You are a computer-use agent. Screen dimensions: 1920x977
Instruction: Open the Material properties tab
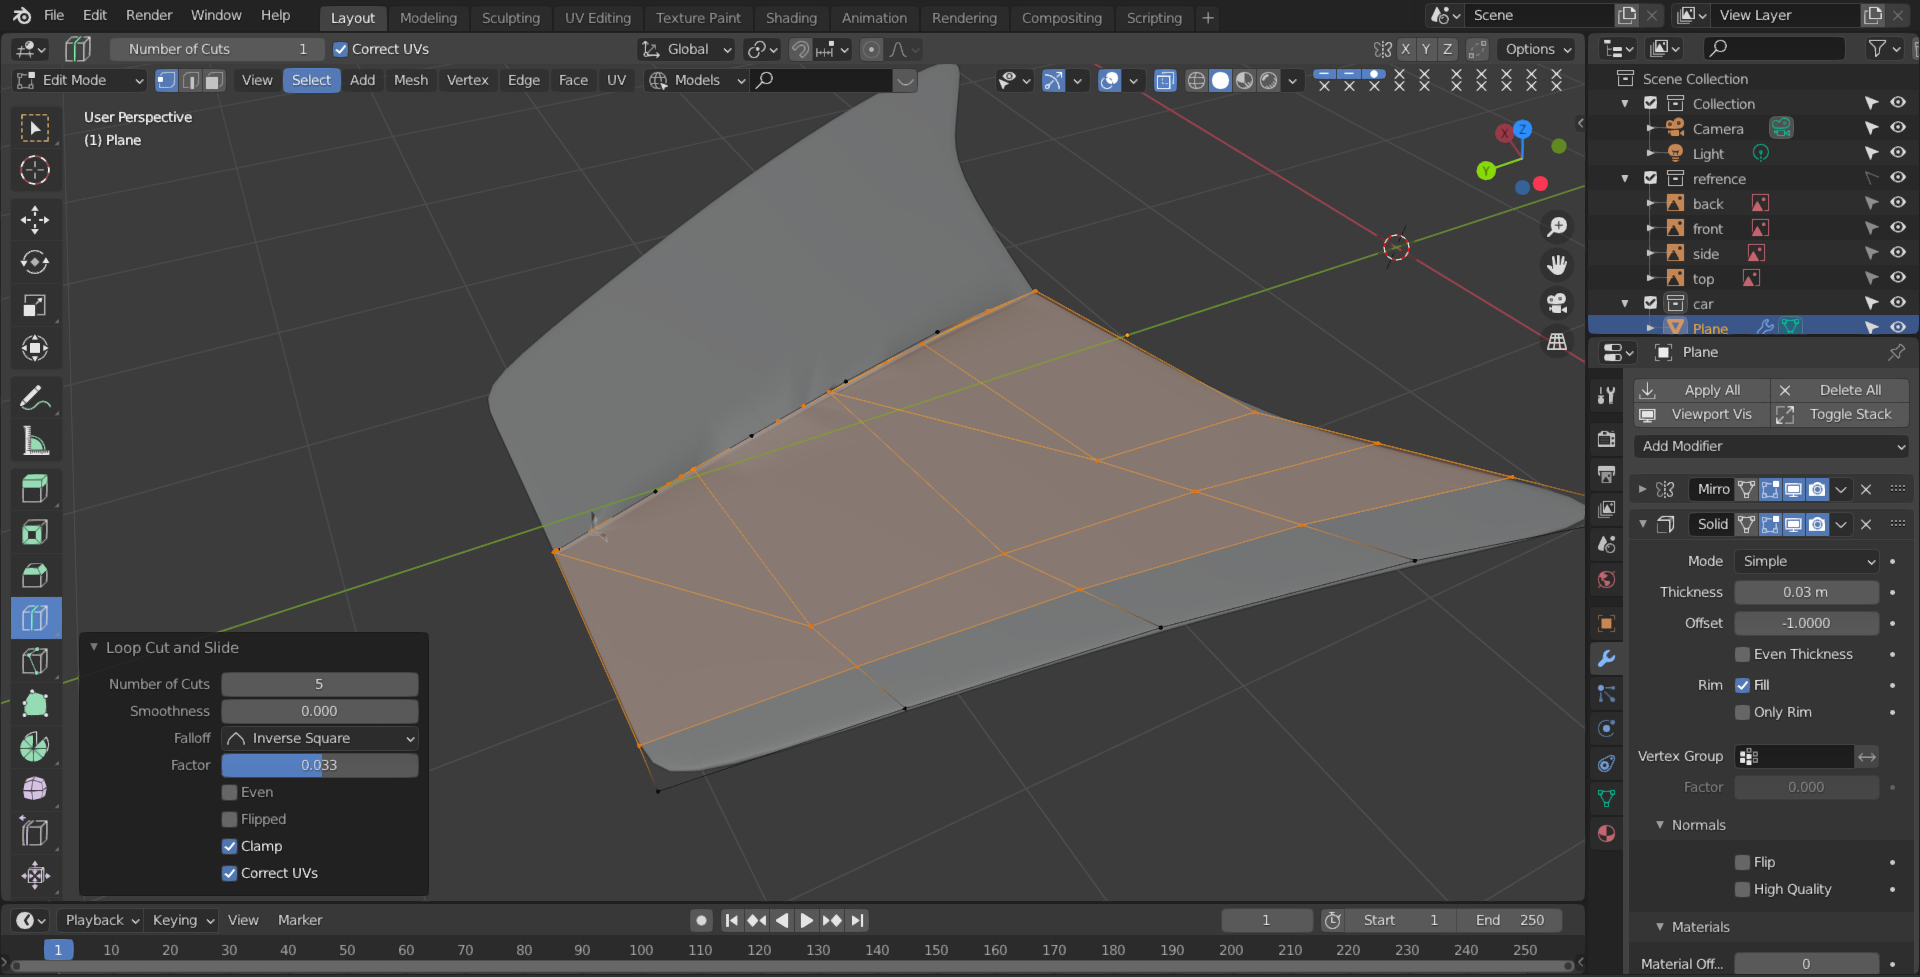pos(1606,834)
